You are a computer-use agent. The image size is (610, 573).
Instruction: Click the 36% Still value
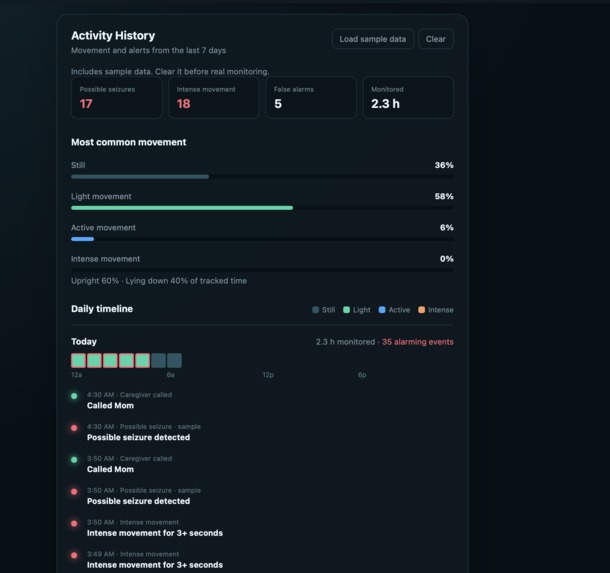click(x=444, y=165)
